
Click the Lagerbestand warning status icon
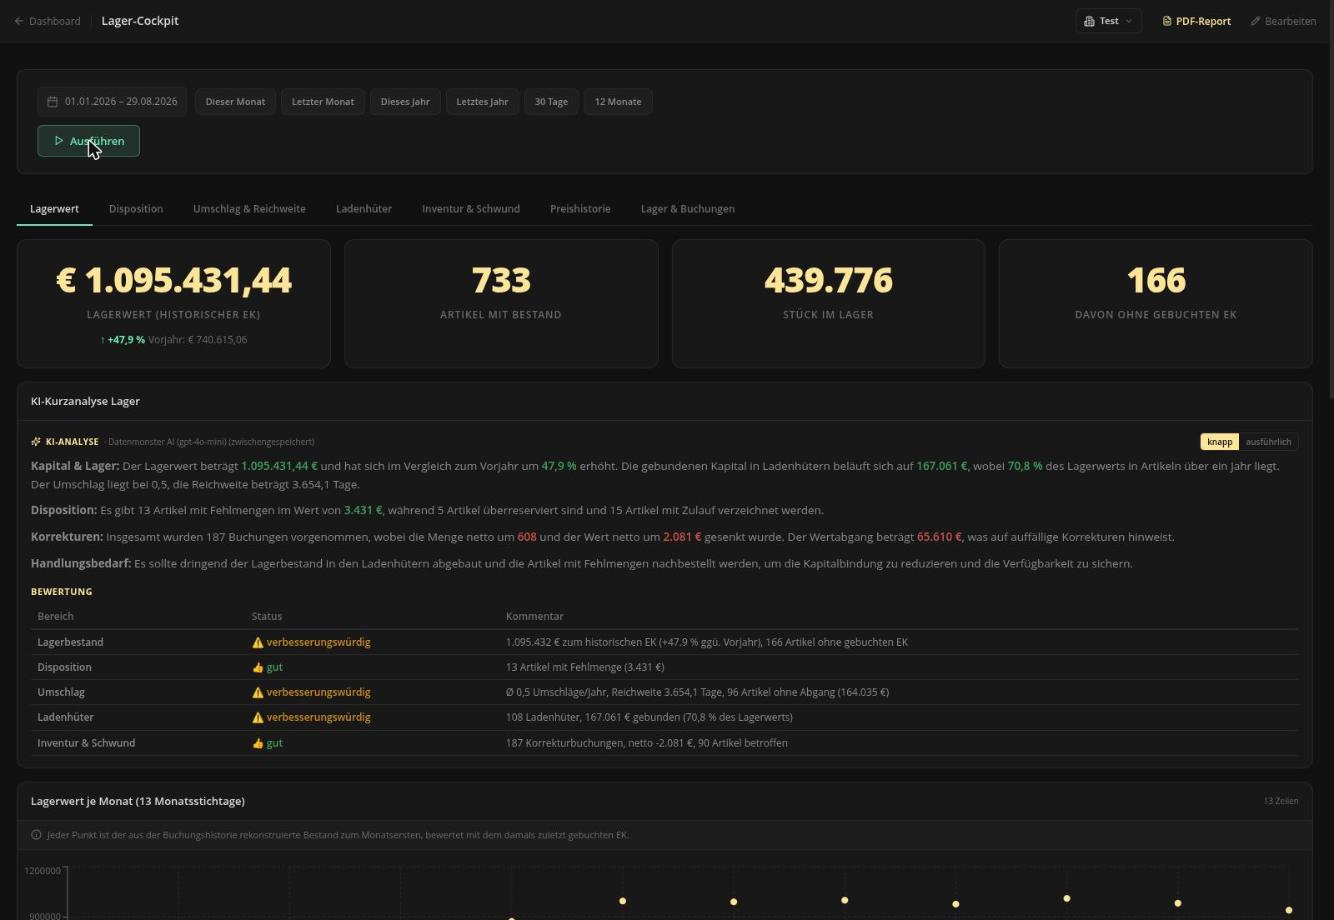point(257,642)
